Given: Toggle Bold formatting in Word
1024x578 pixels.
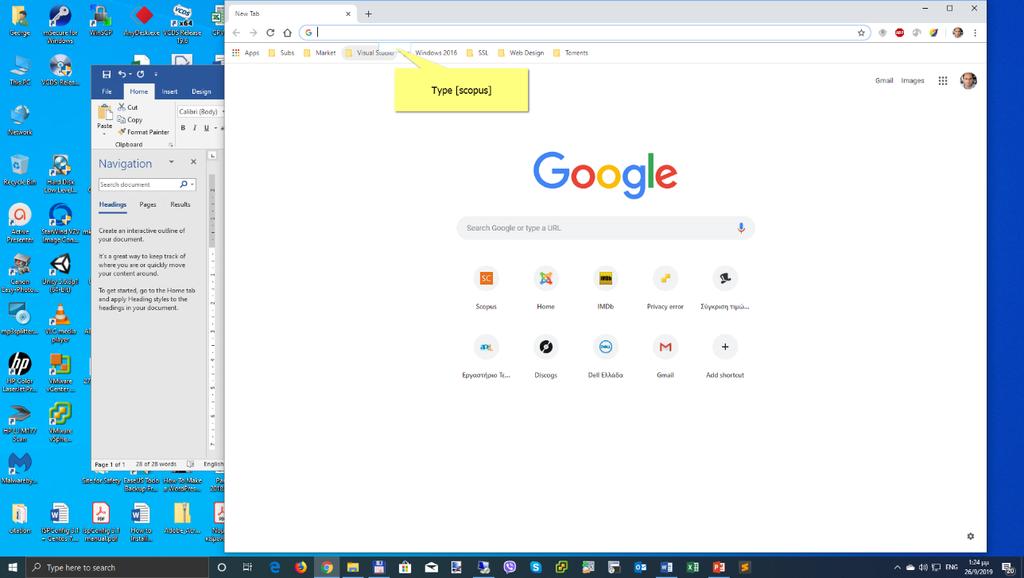Looking at the screenshot, I should coord(183,128).
